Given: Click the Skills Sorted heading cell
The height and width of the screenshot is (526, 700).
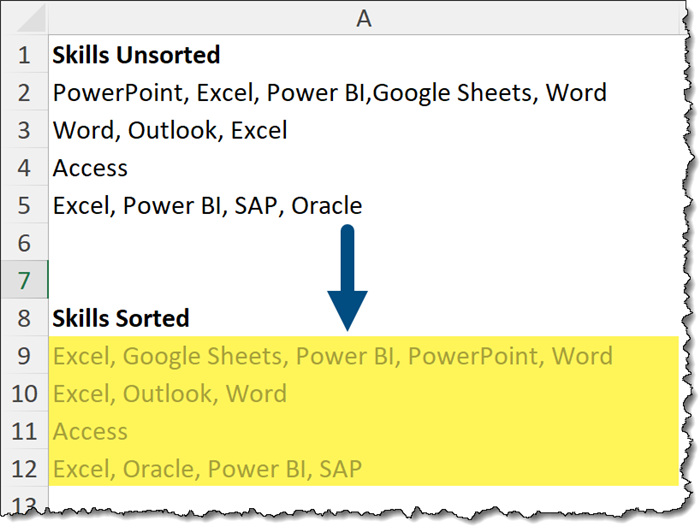Looking at the screenshot, I should pyautogui.click(x=121, y=319).
